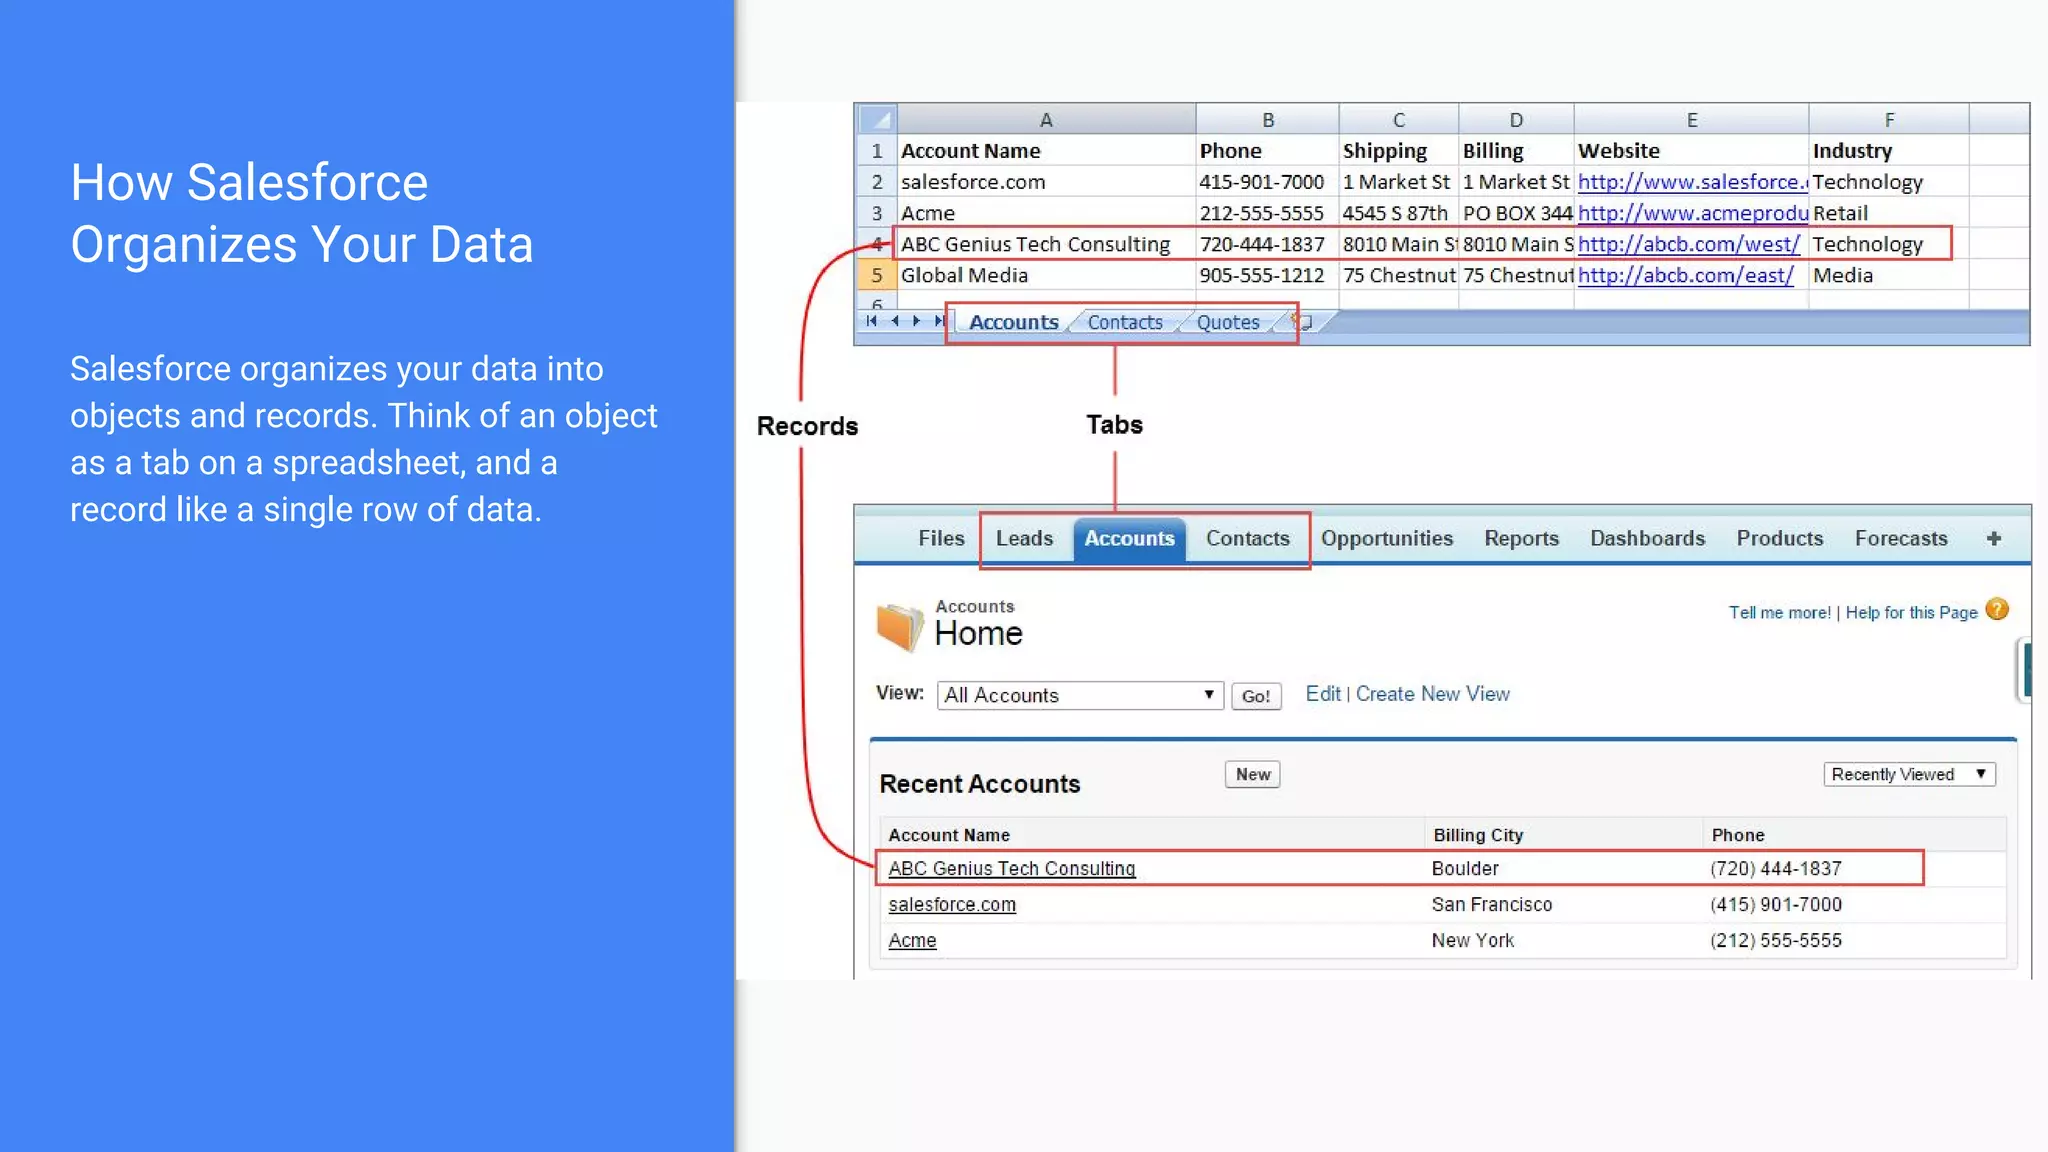
Task: Click the Media industry cell
Action: click(1889, 275)
